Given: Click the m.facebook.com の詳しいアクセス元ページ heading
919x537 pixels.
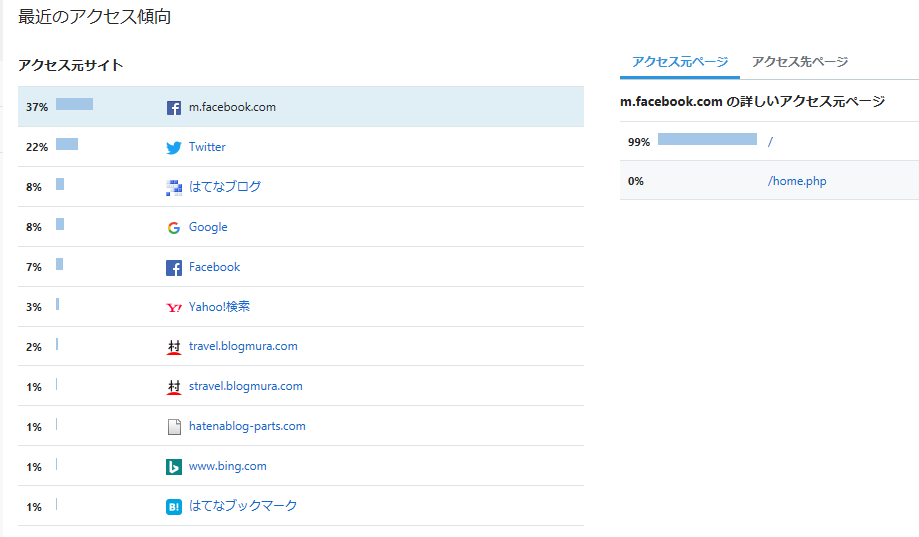Looking at the screenshot, I should 753,101.
